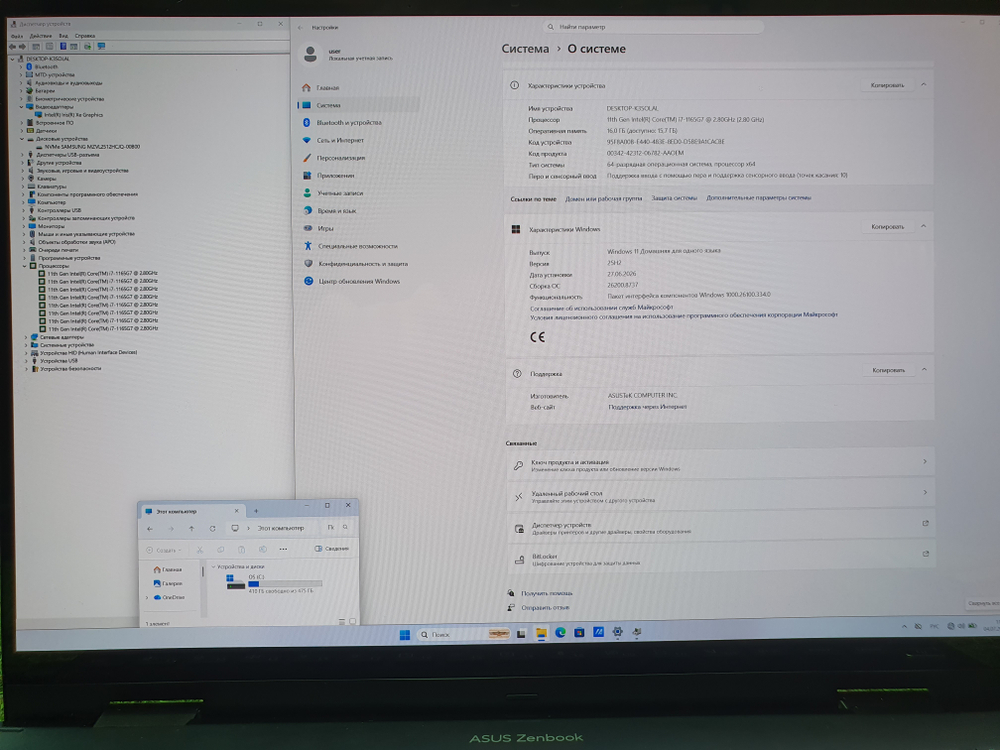Open Ключ продукта и активация row
The height and width of the screenshot is (750, 1000).
click(x=721, y=465)
